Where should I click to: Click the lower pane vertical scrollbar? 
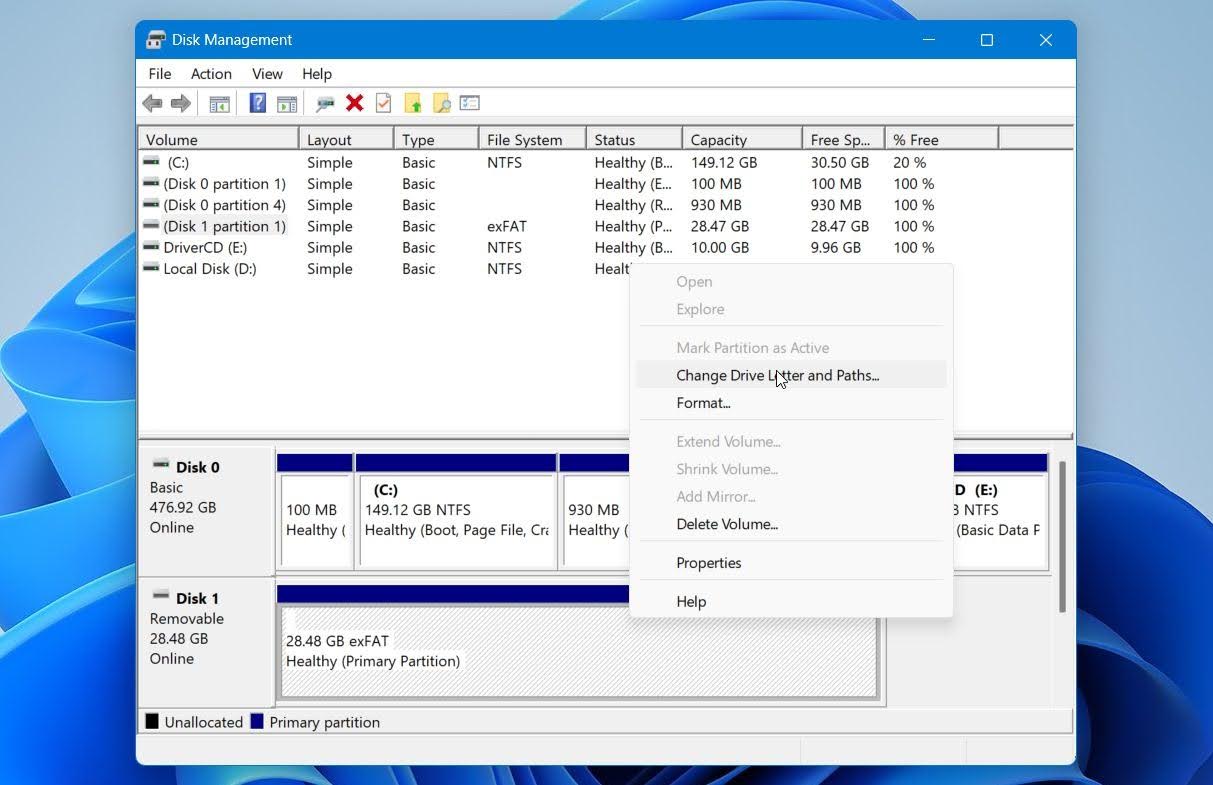(x=1062, y=537)
